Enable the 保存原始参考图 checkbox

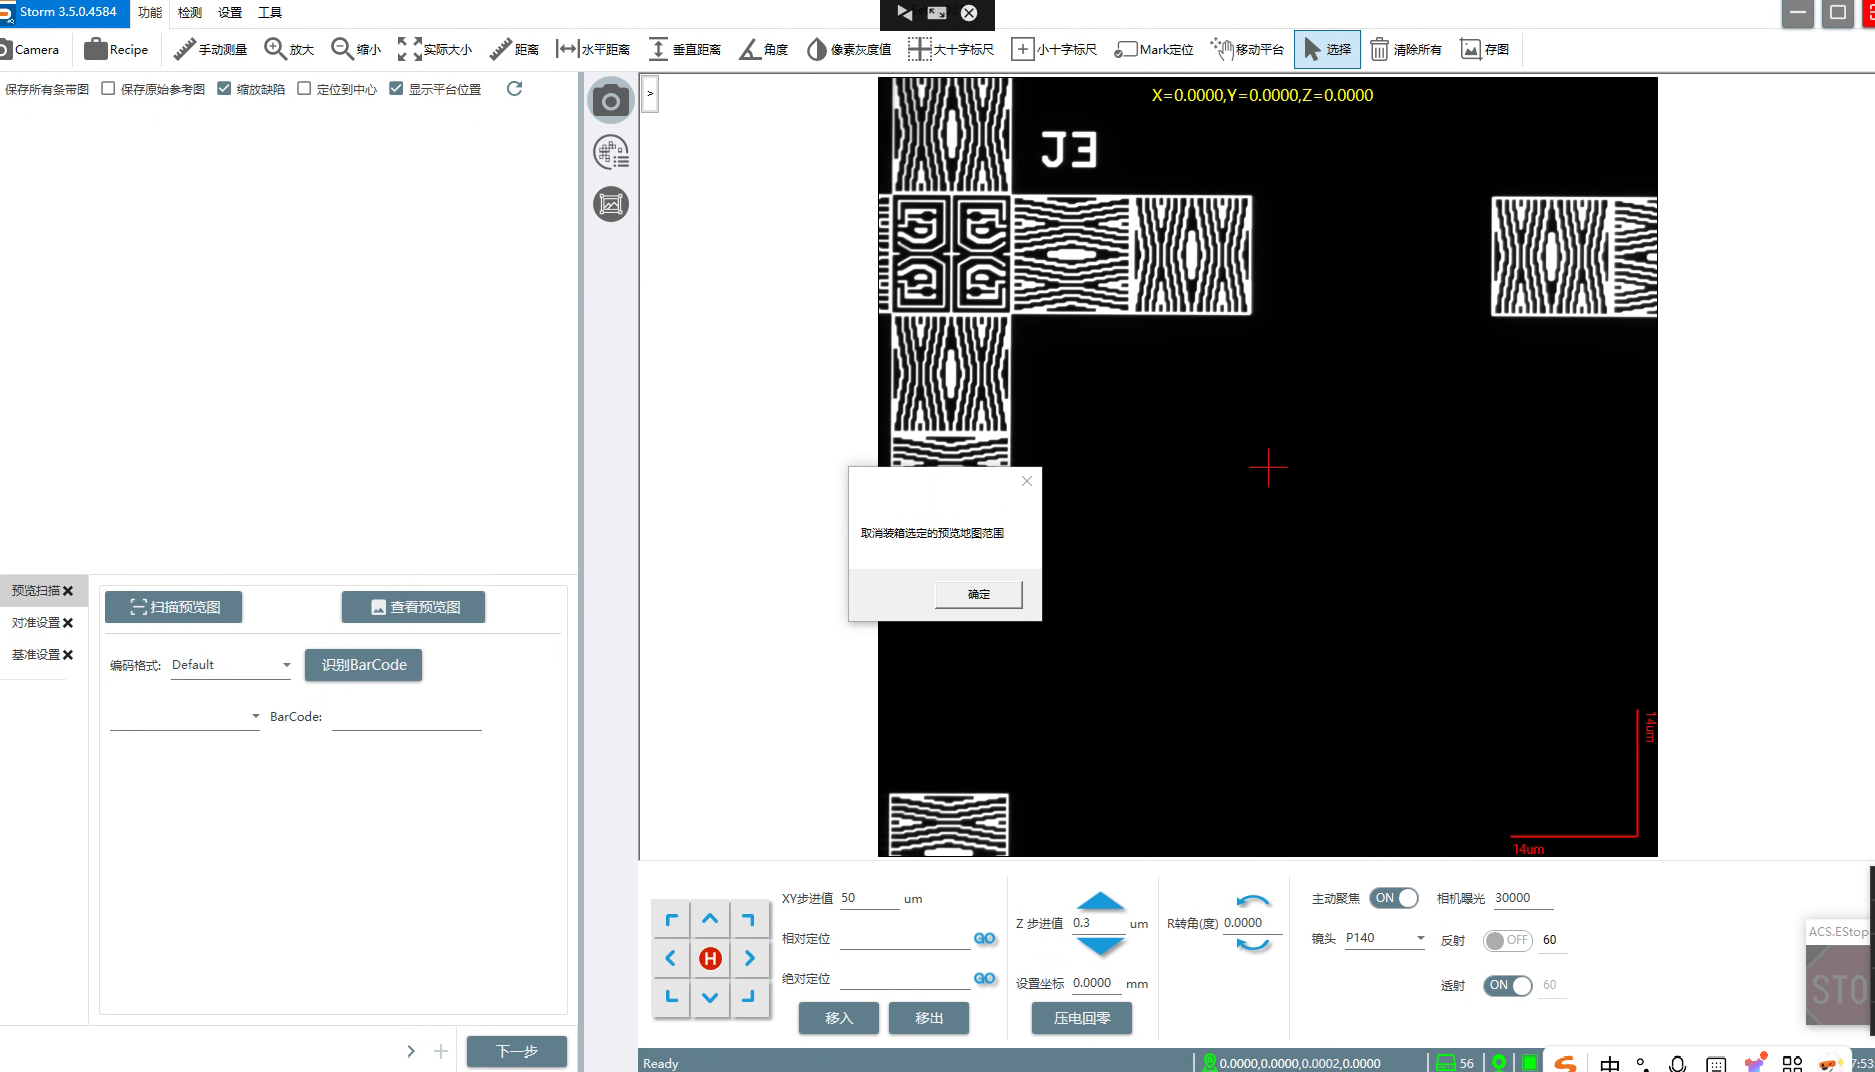[109, 89]
